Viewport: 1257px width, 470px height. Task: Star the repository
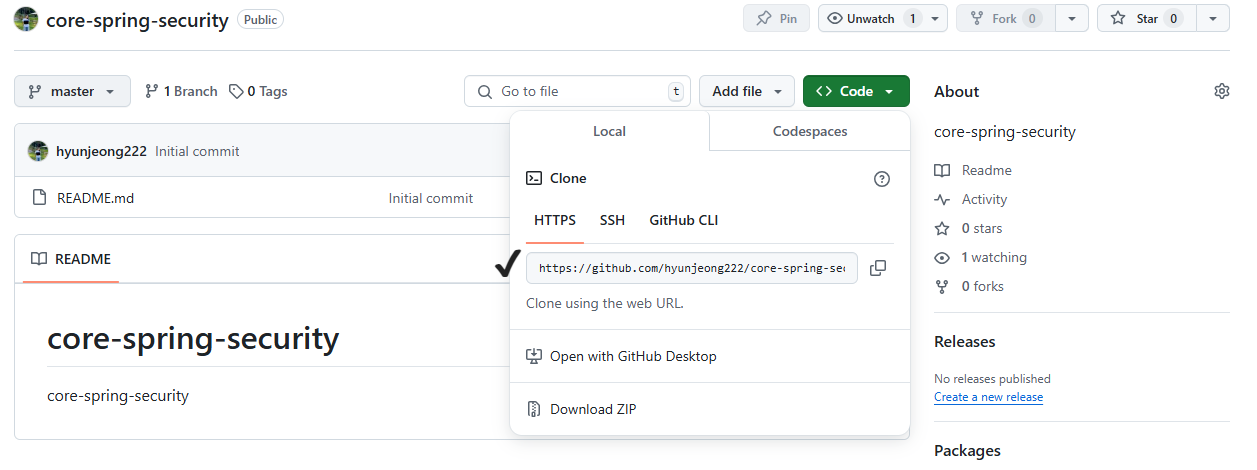(1145, 18)
